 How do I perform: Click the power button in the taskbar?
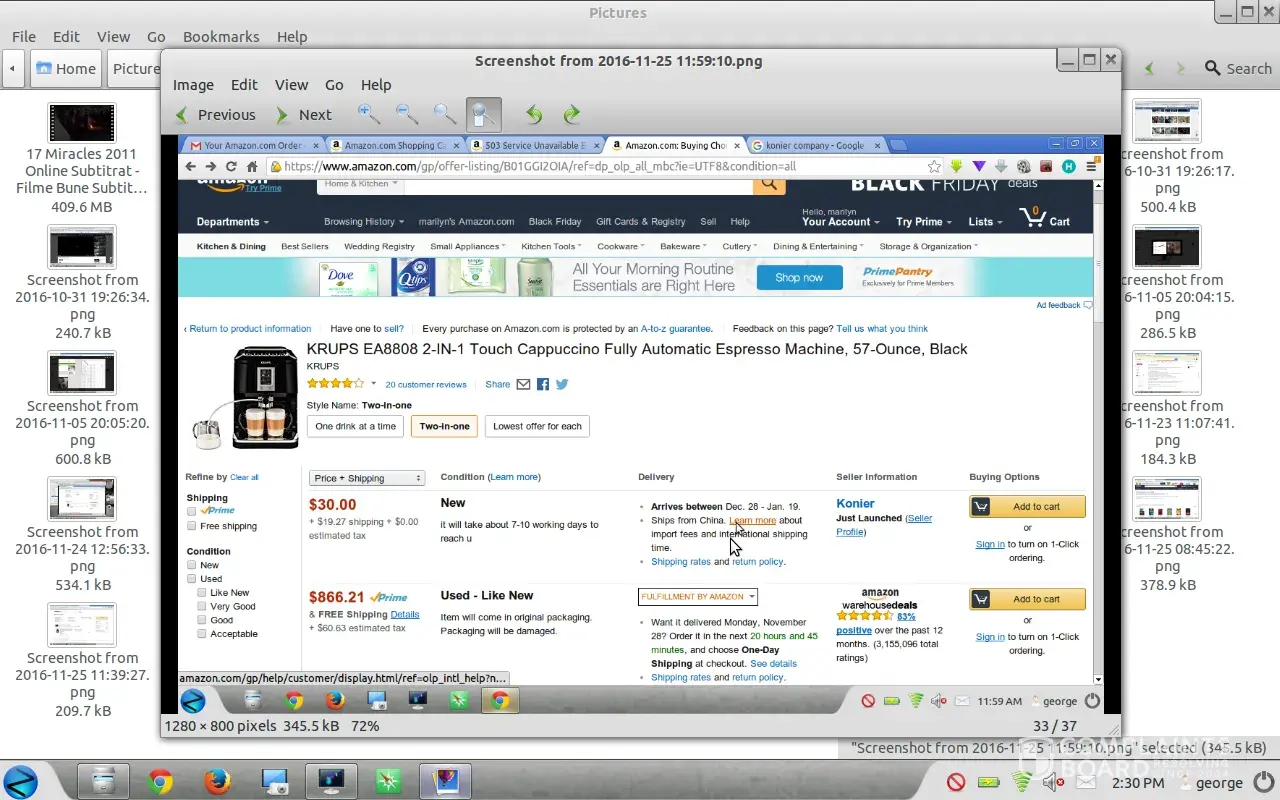pos(1265,783)
